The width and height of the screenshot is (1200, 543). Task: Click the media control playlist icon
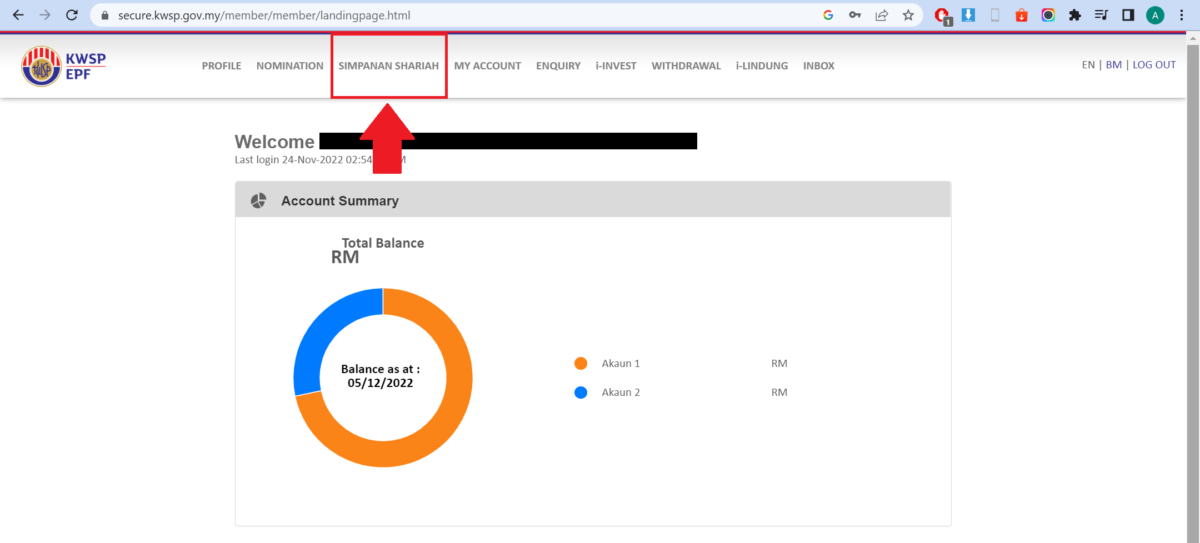[x=1101, y=15]
